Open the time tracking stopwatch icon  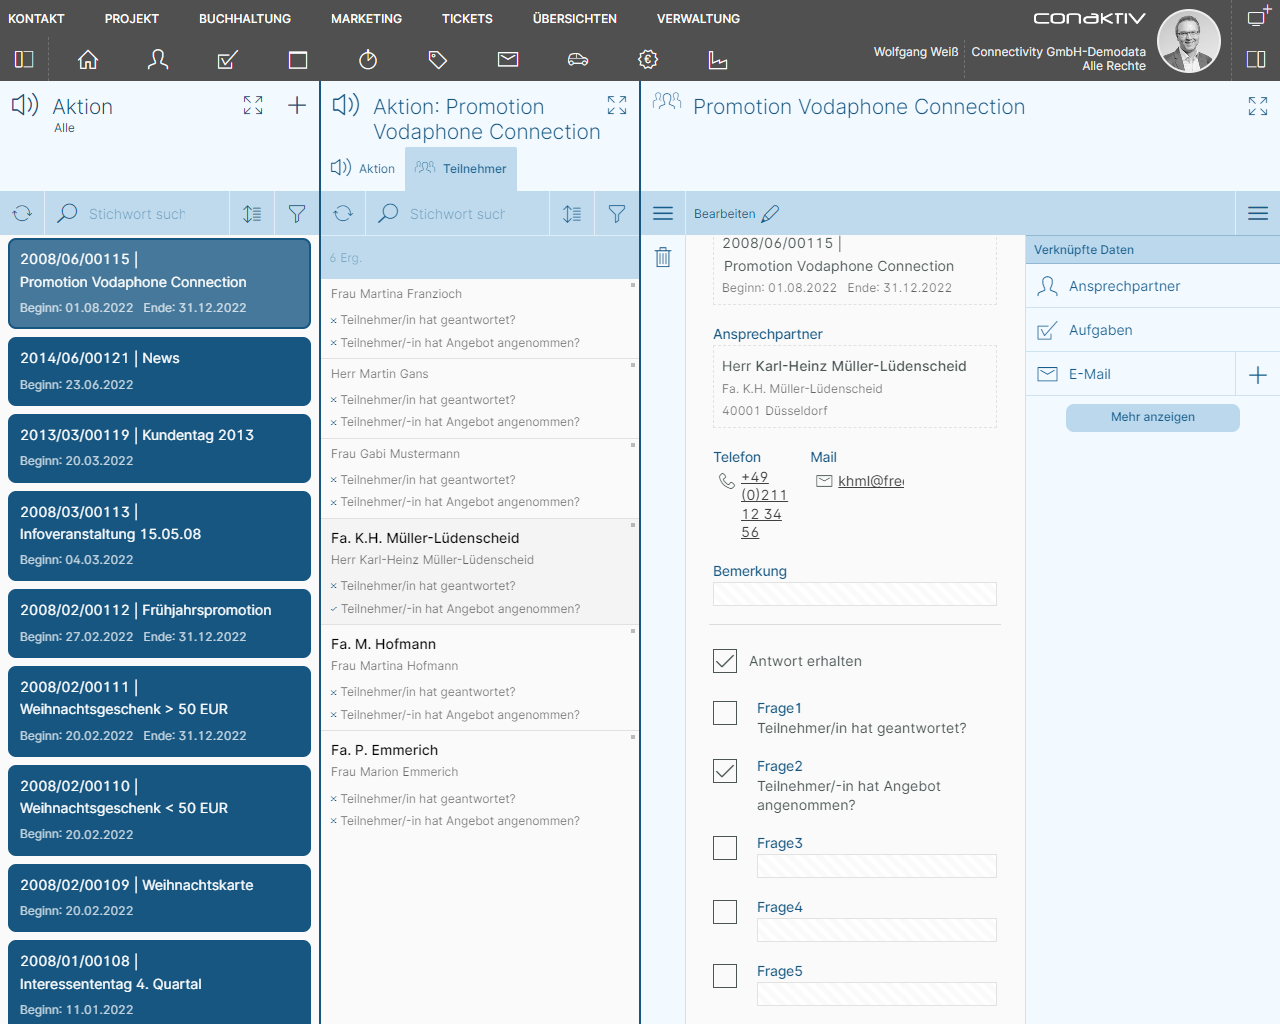click(368, 60)
